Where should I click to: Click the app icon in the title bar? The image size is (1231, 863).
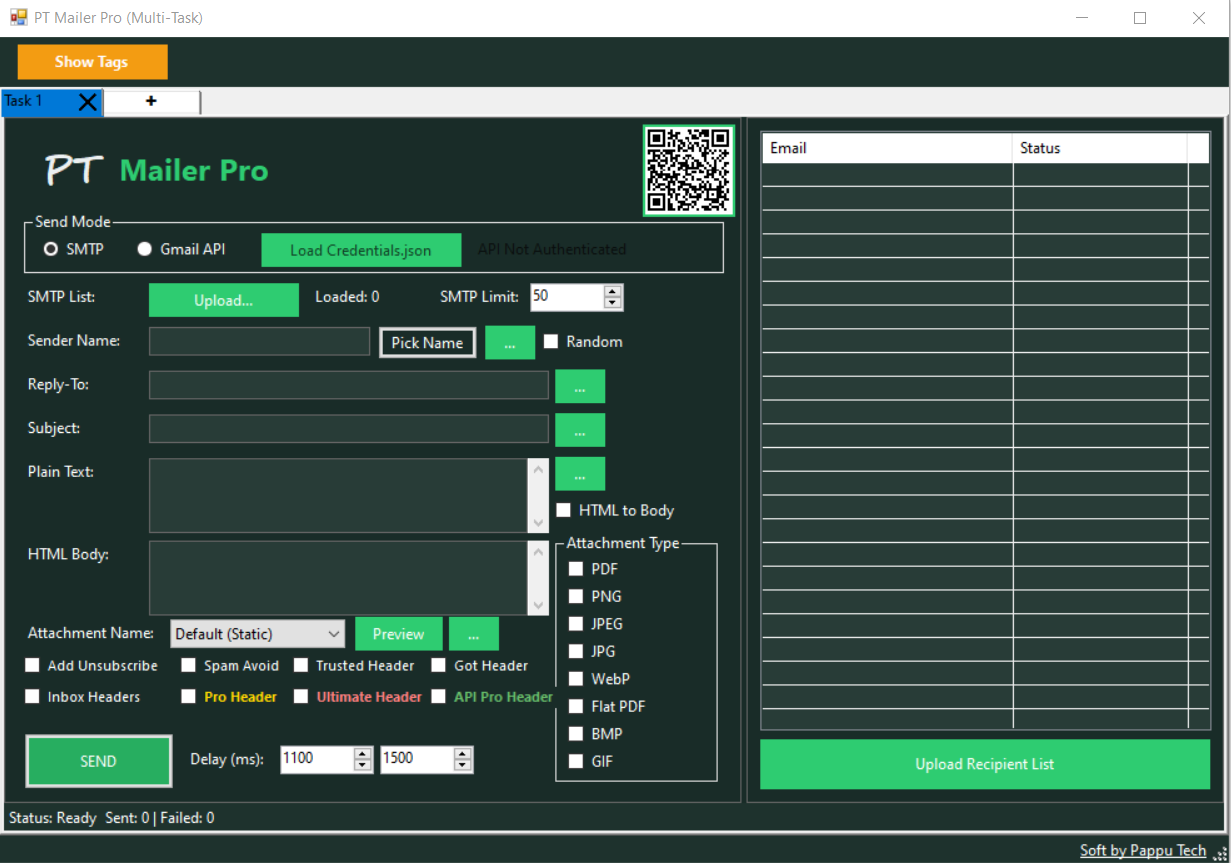19,17
